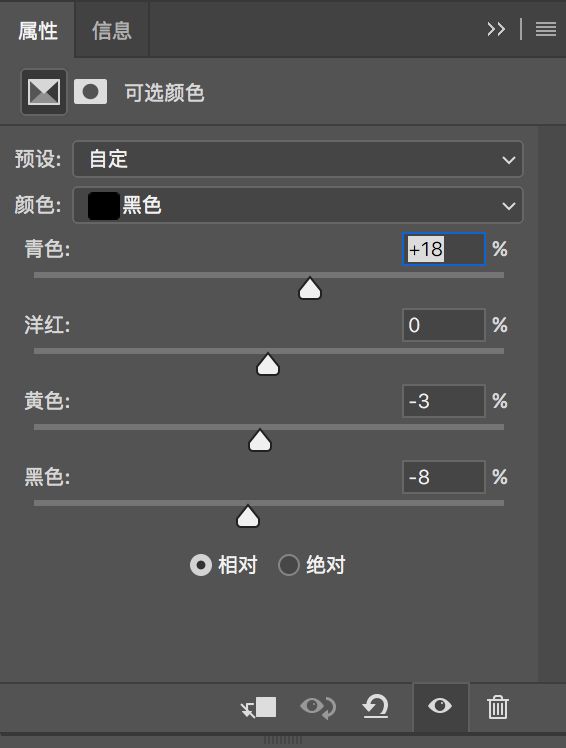This screenshot has height=748, width=566.
Task: Click the 黄色 value field
Action: [444, 401]
